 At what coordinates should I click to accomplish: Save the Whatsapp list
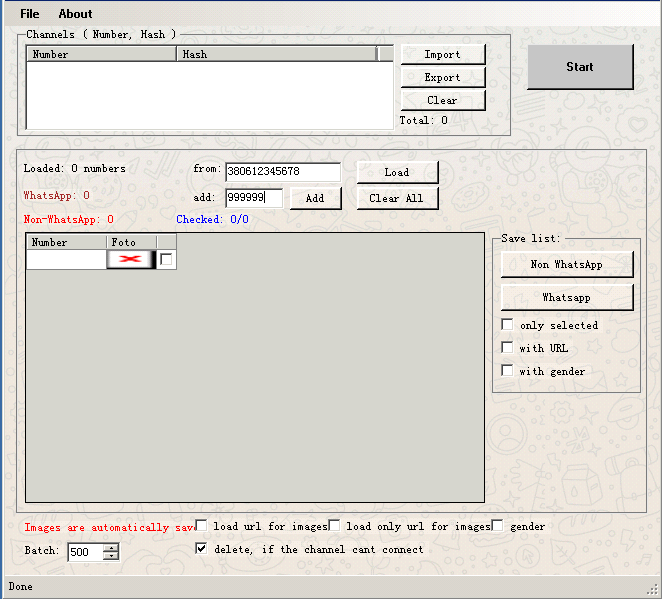[x=567, y=298]
